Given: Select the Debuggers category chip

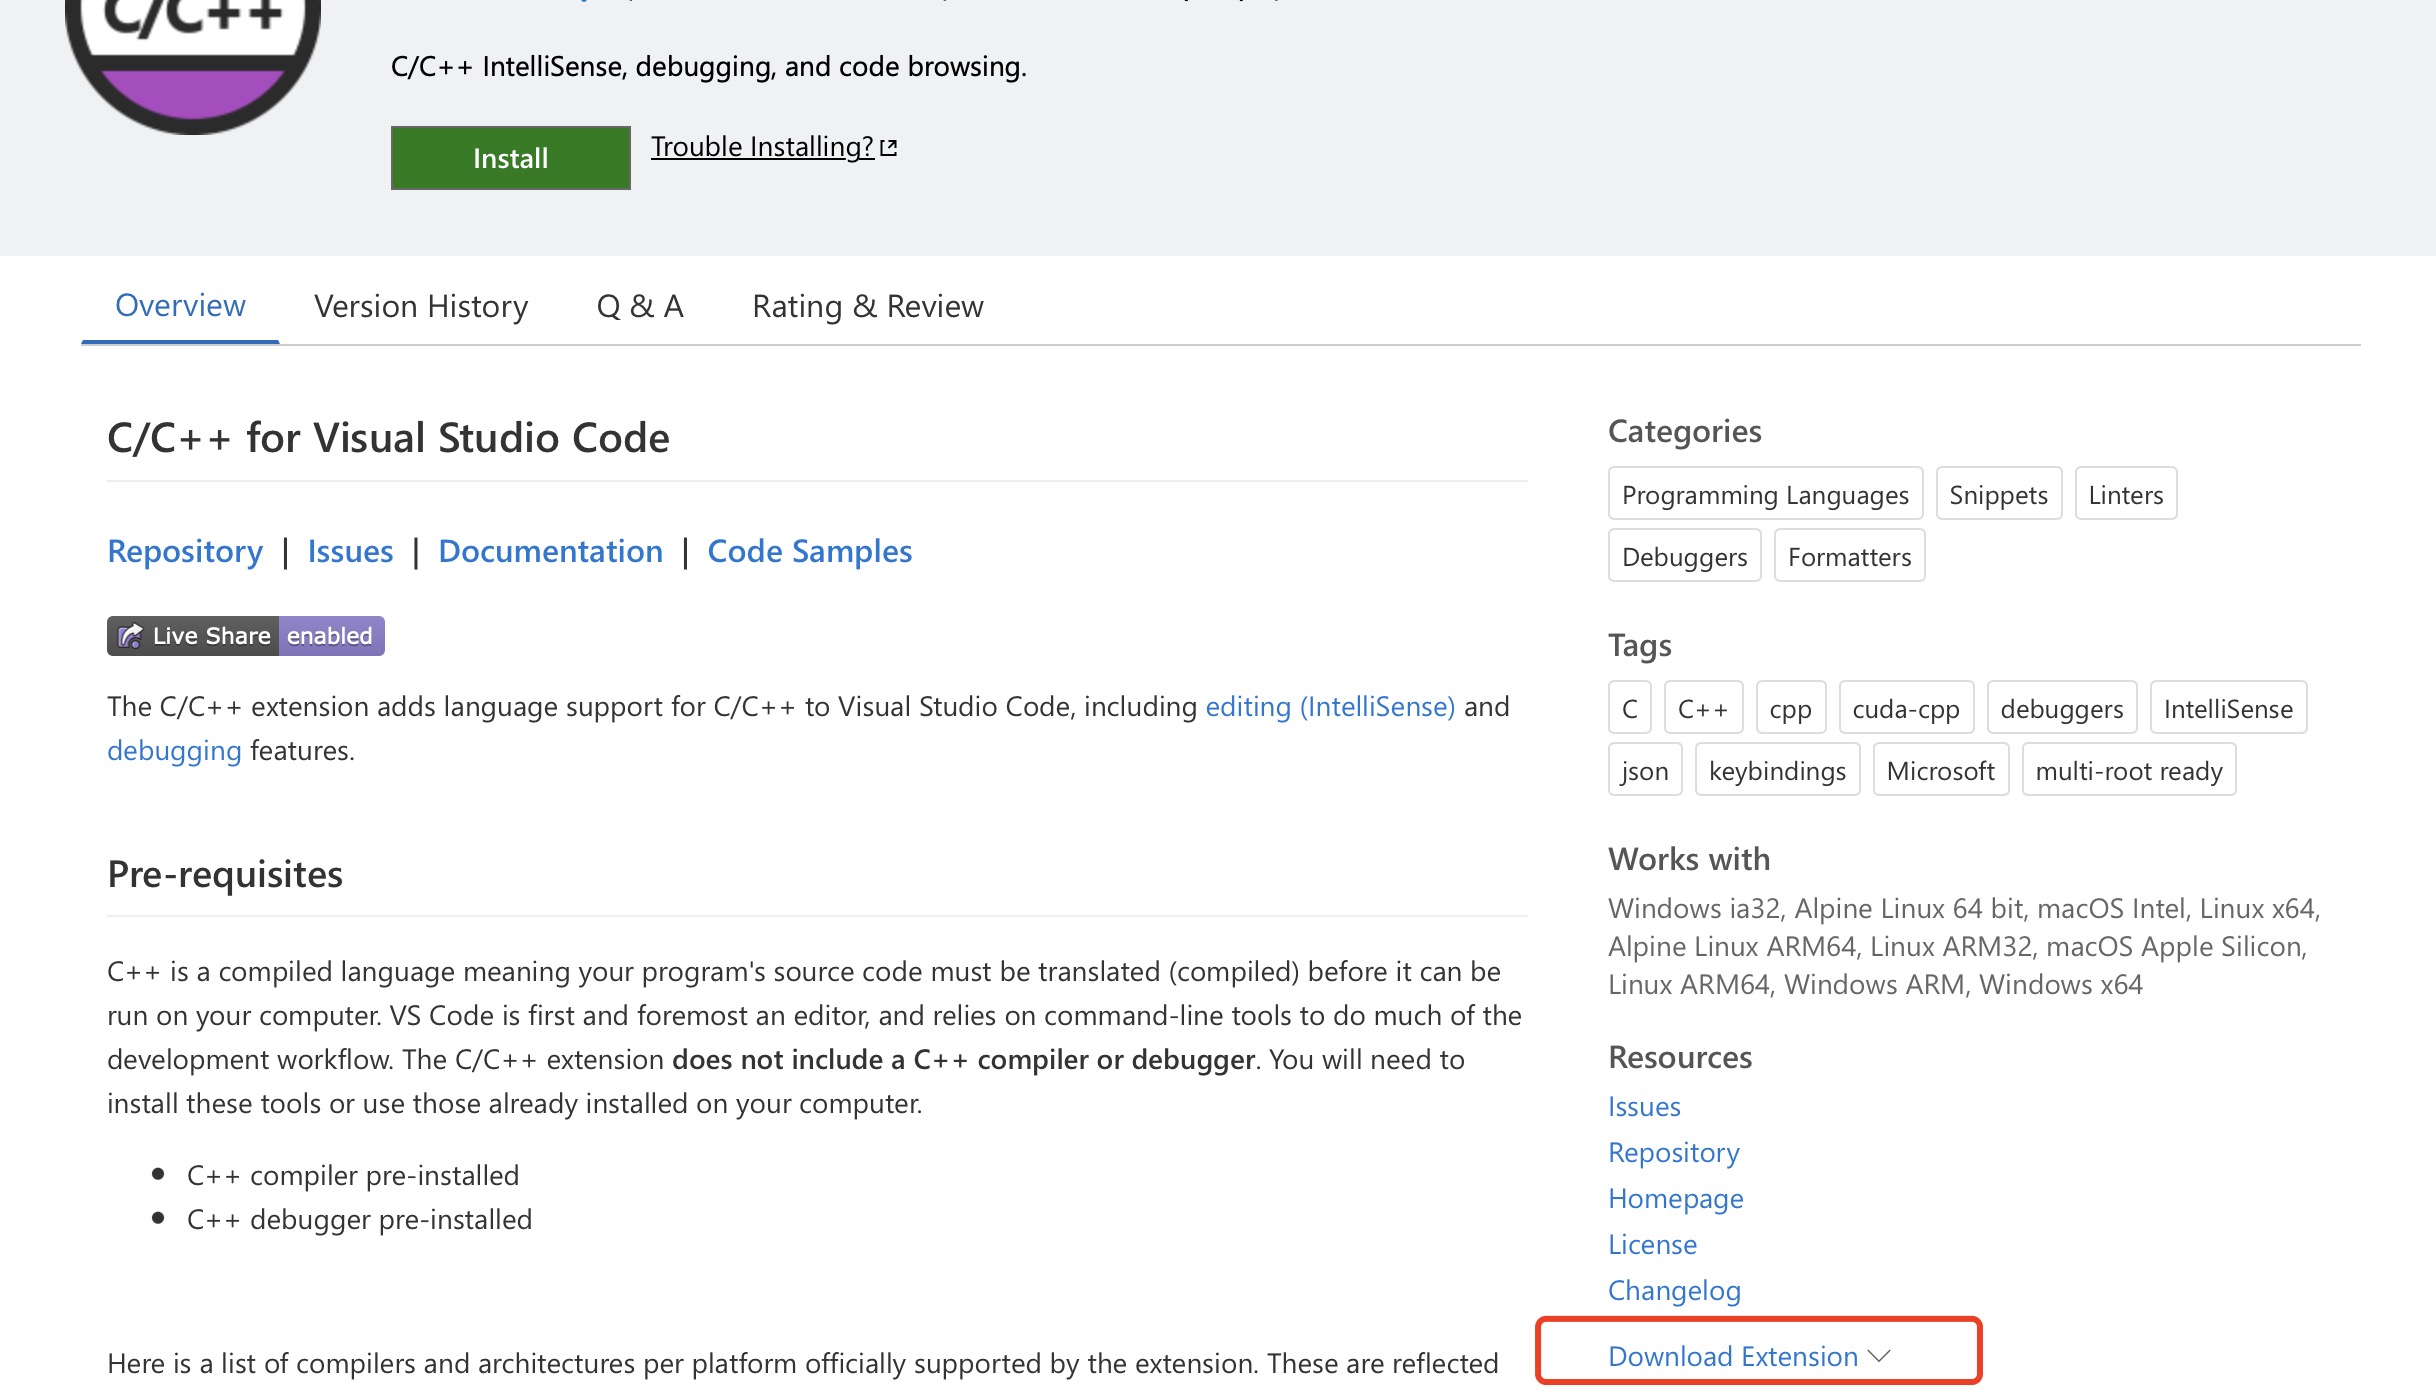Looking at the screenshot, I should point(1684,557).
